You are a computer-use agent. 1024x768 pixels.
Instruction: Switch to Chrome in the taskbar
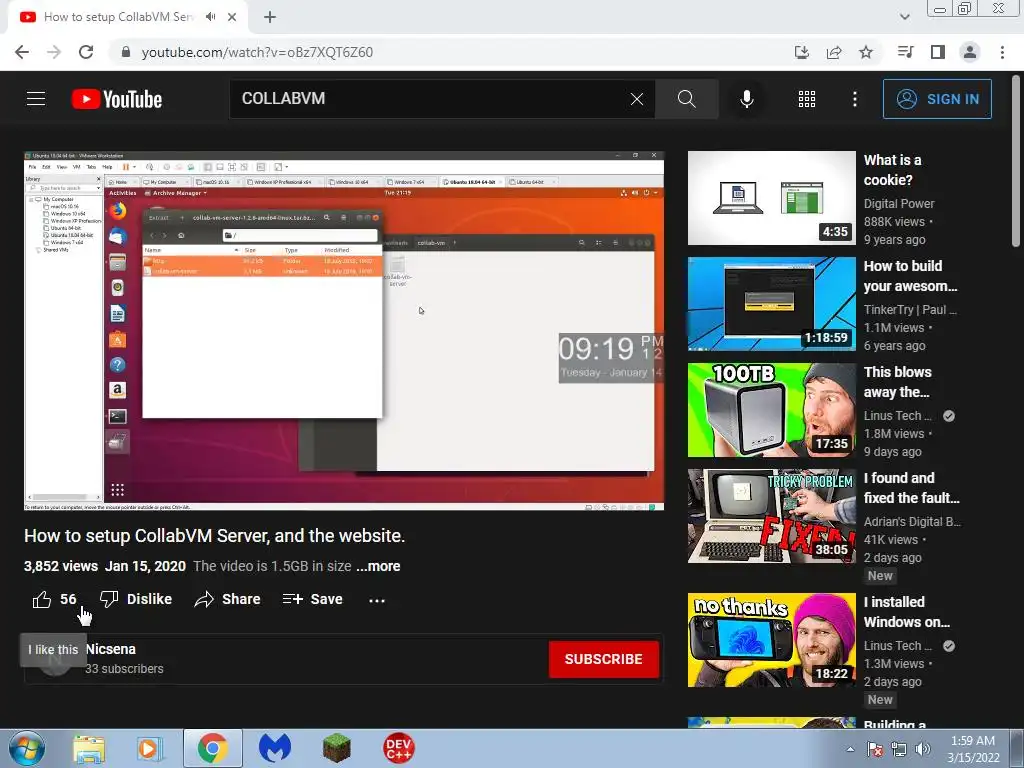212,748
